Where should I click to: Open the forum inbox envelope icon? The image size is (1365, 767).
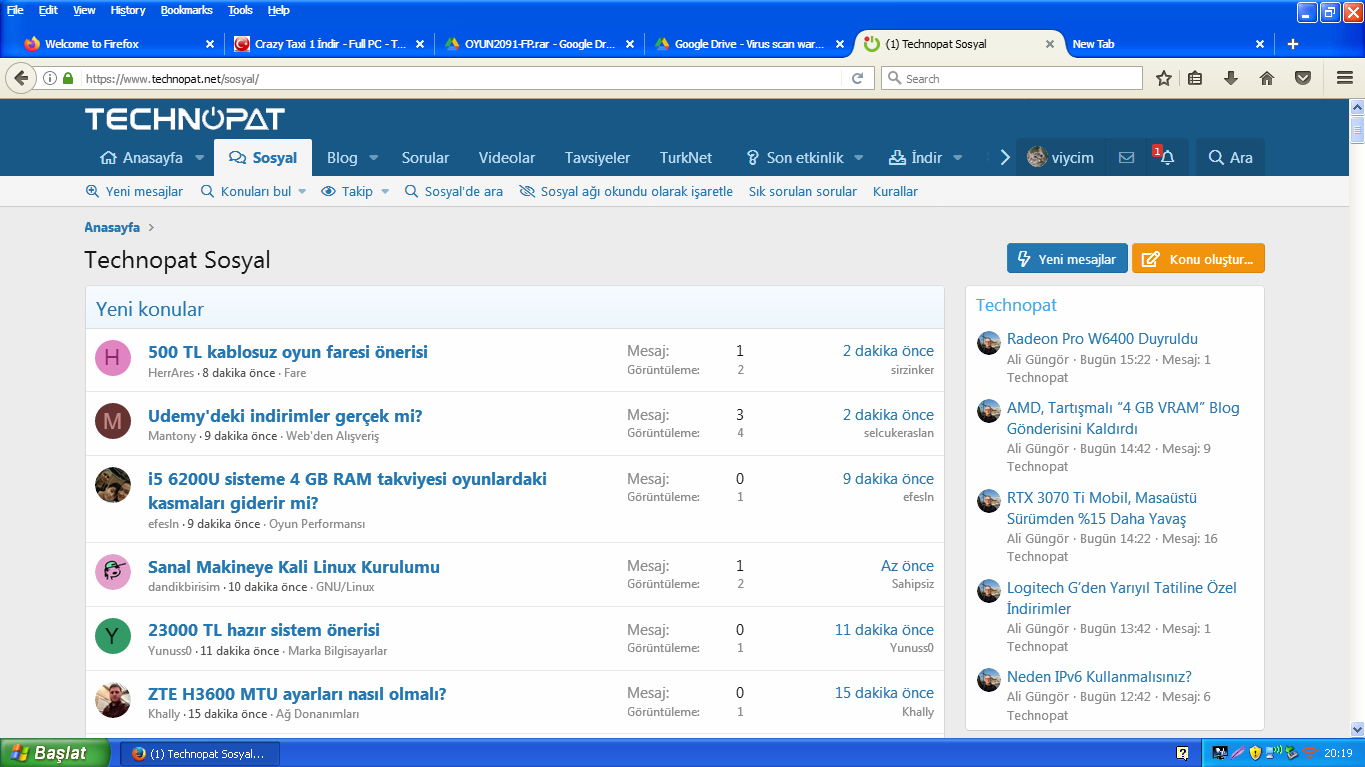[x=1127, y=157]
